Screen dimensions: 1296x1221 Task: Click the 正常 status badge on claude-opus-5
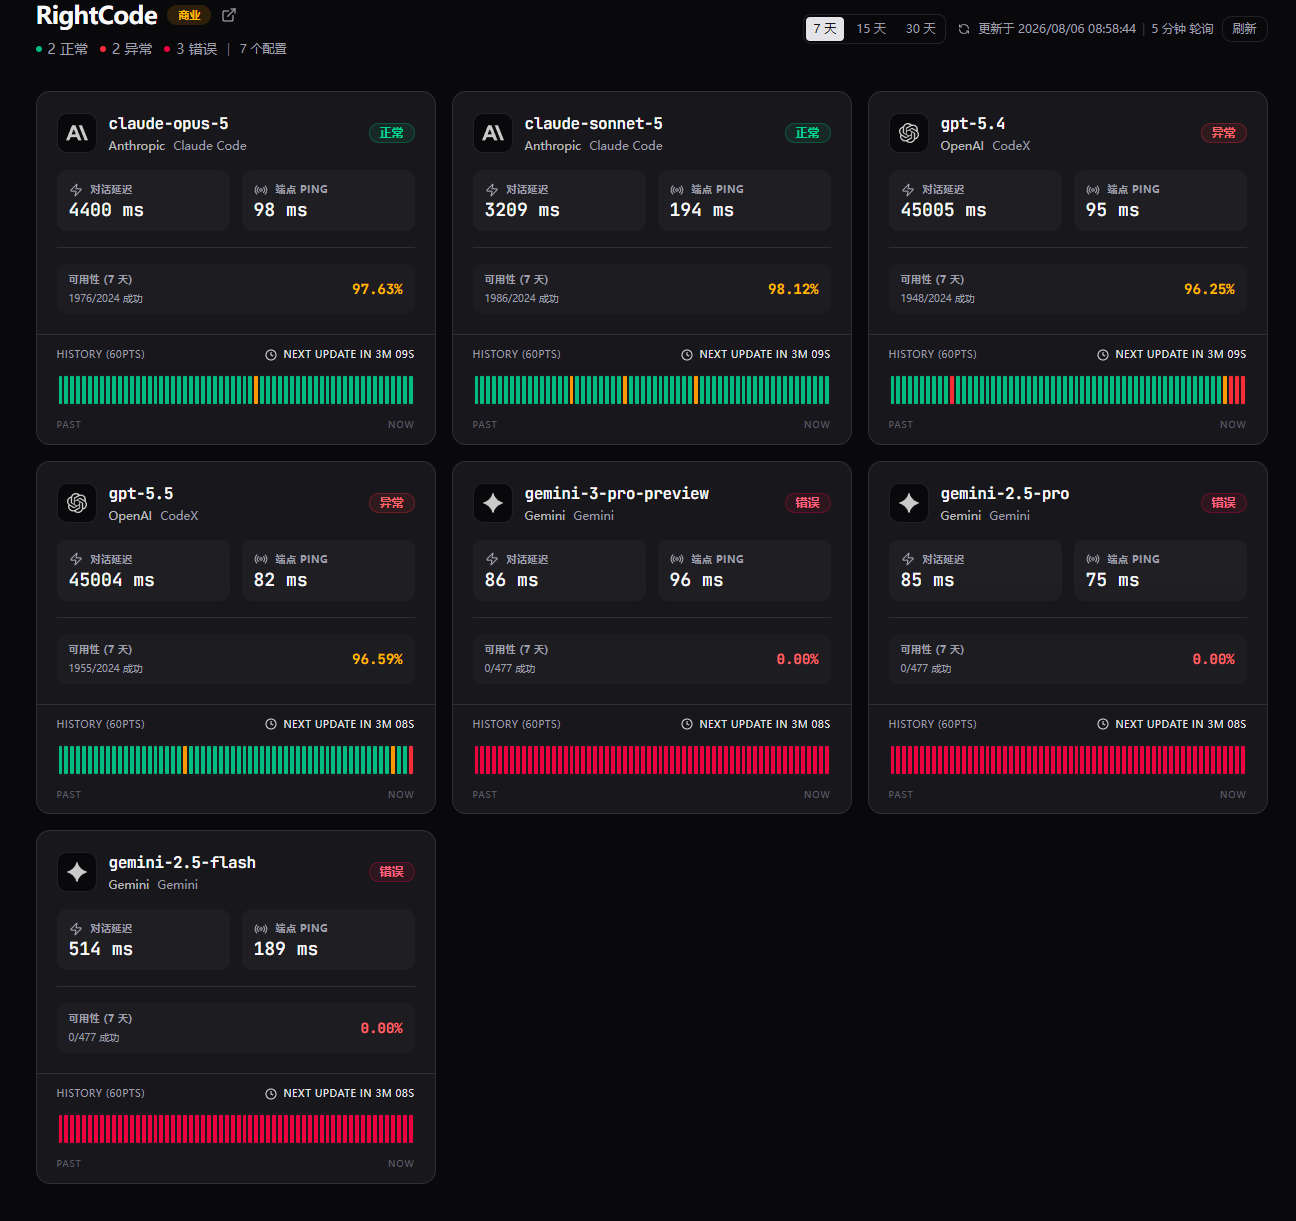click(x=392, y=133)
